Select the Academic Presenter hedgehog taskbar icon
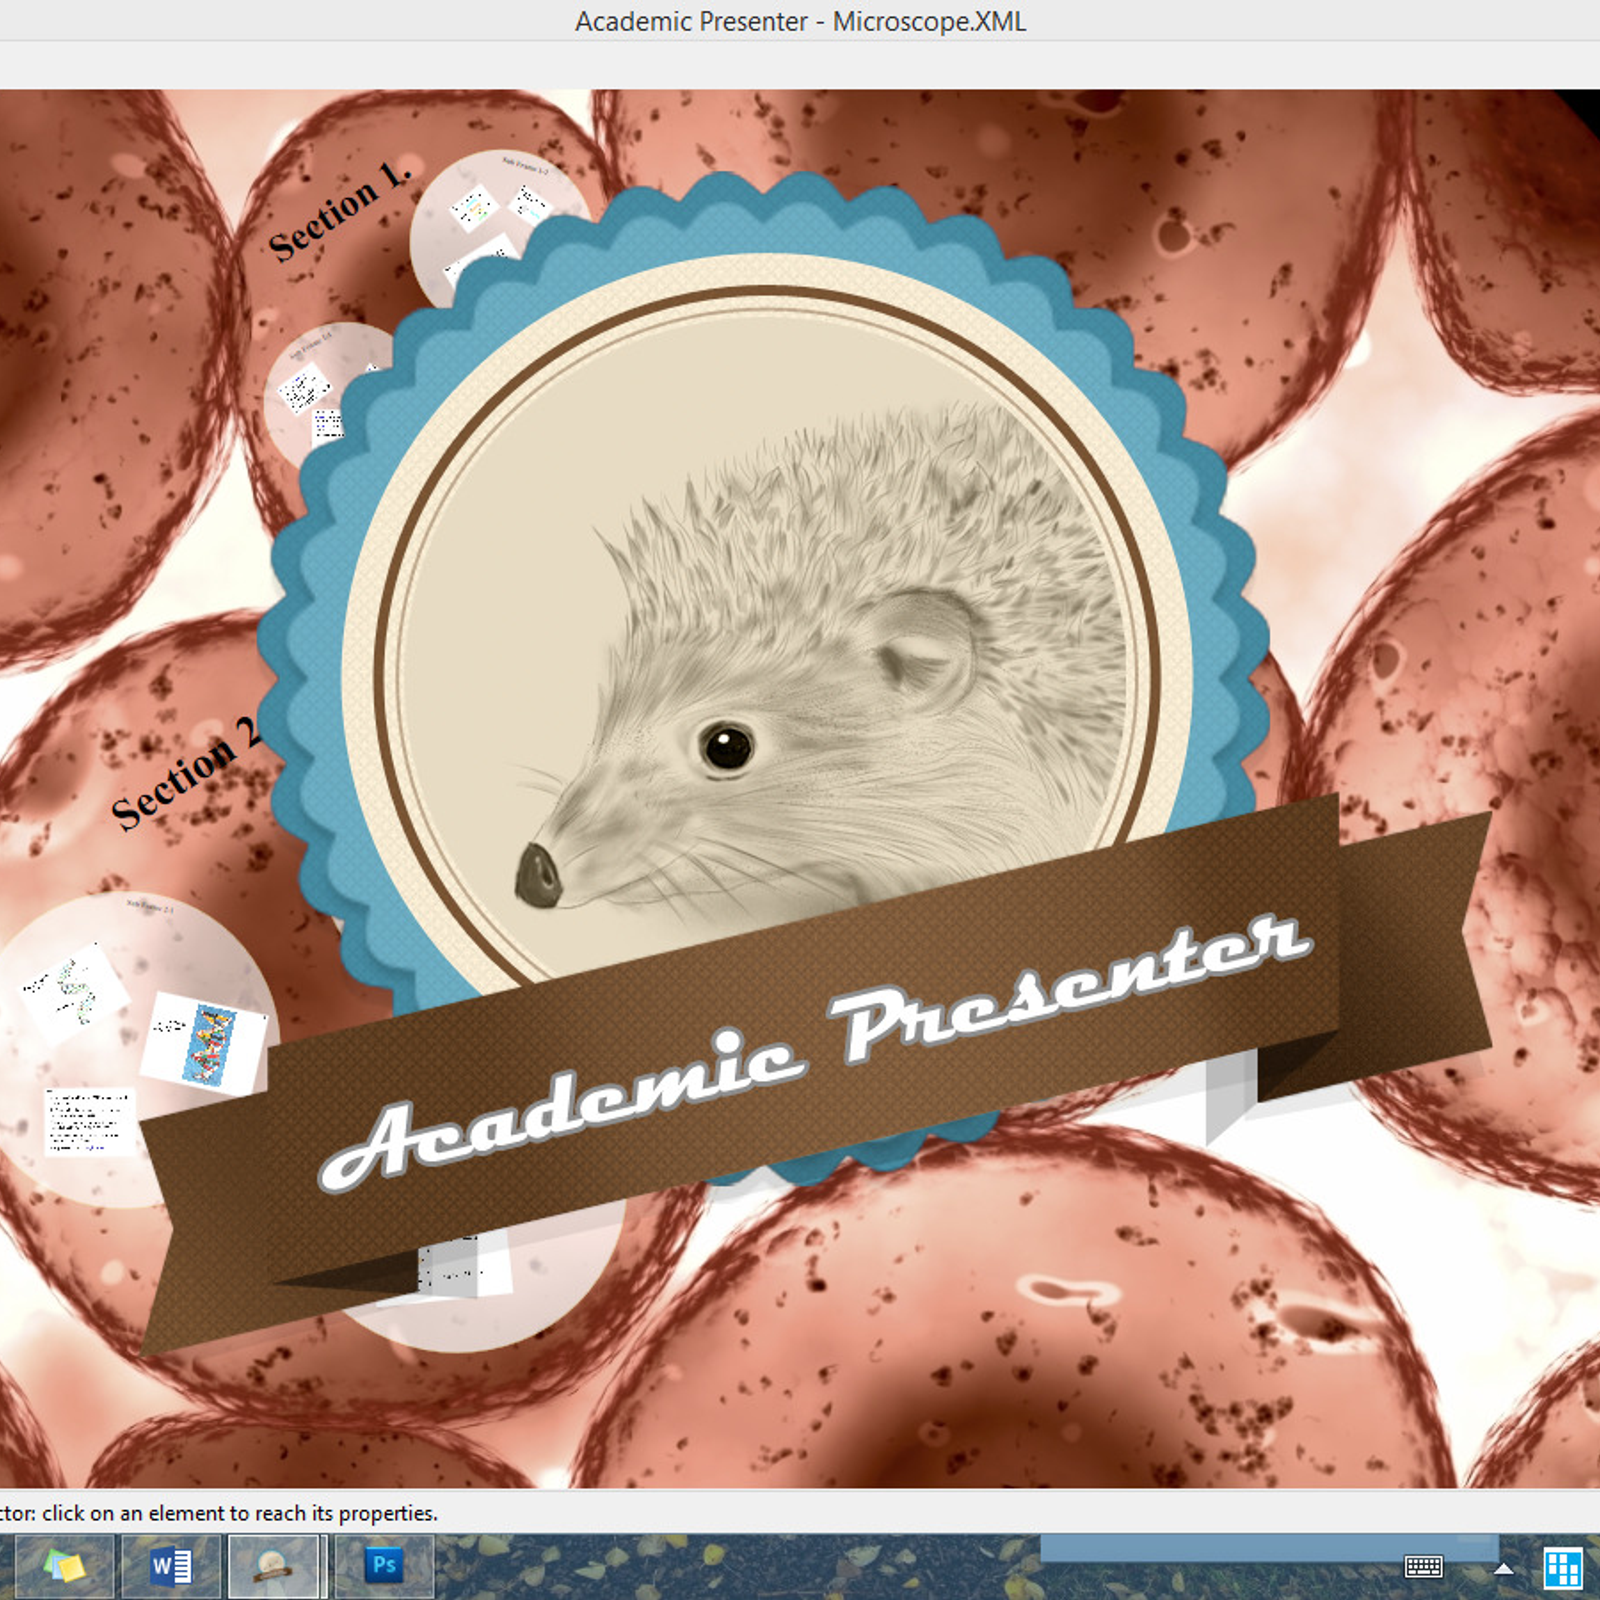The image size is (1600, 1600). [x=274, y=1566]
